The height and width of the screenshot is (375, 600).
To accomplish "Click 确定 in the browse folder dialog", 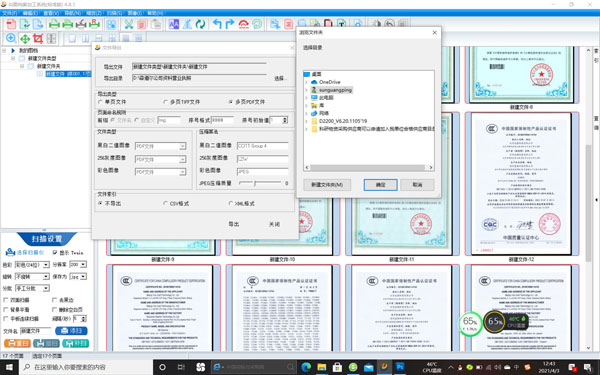I will 380,185.
